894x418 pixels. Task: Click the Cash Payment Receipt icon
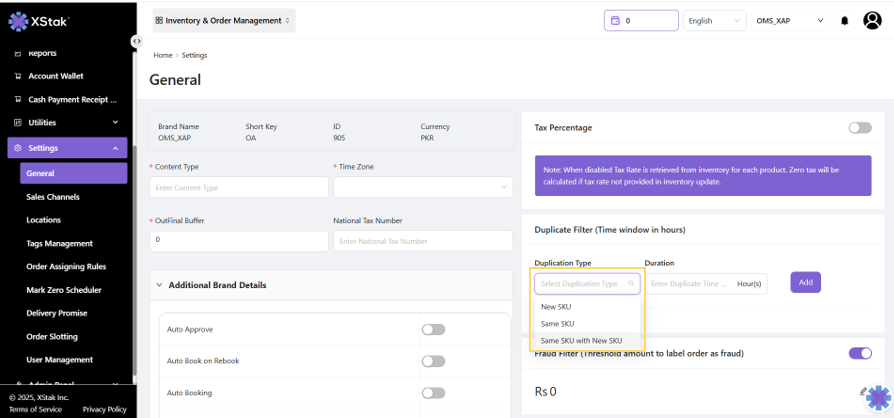click(17, 99)
